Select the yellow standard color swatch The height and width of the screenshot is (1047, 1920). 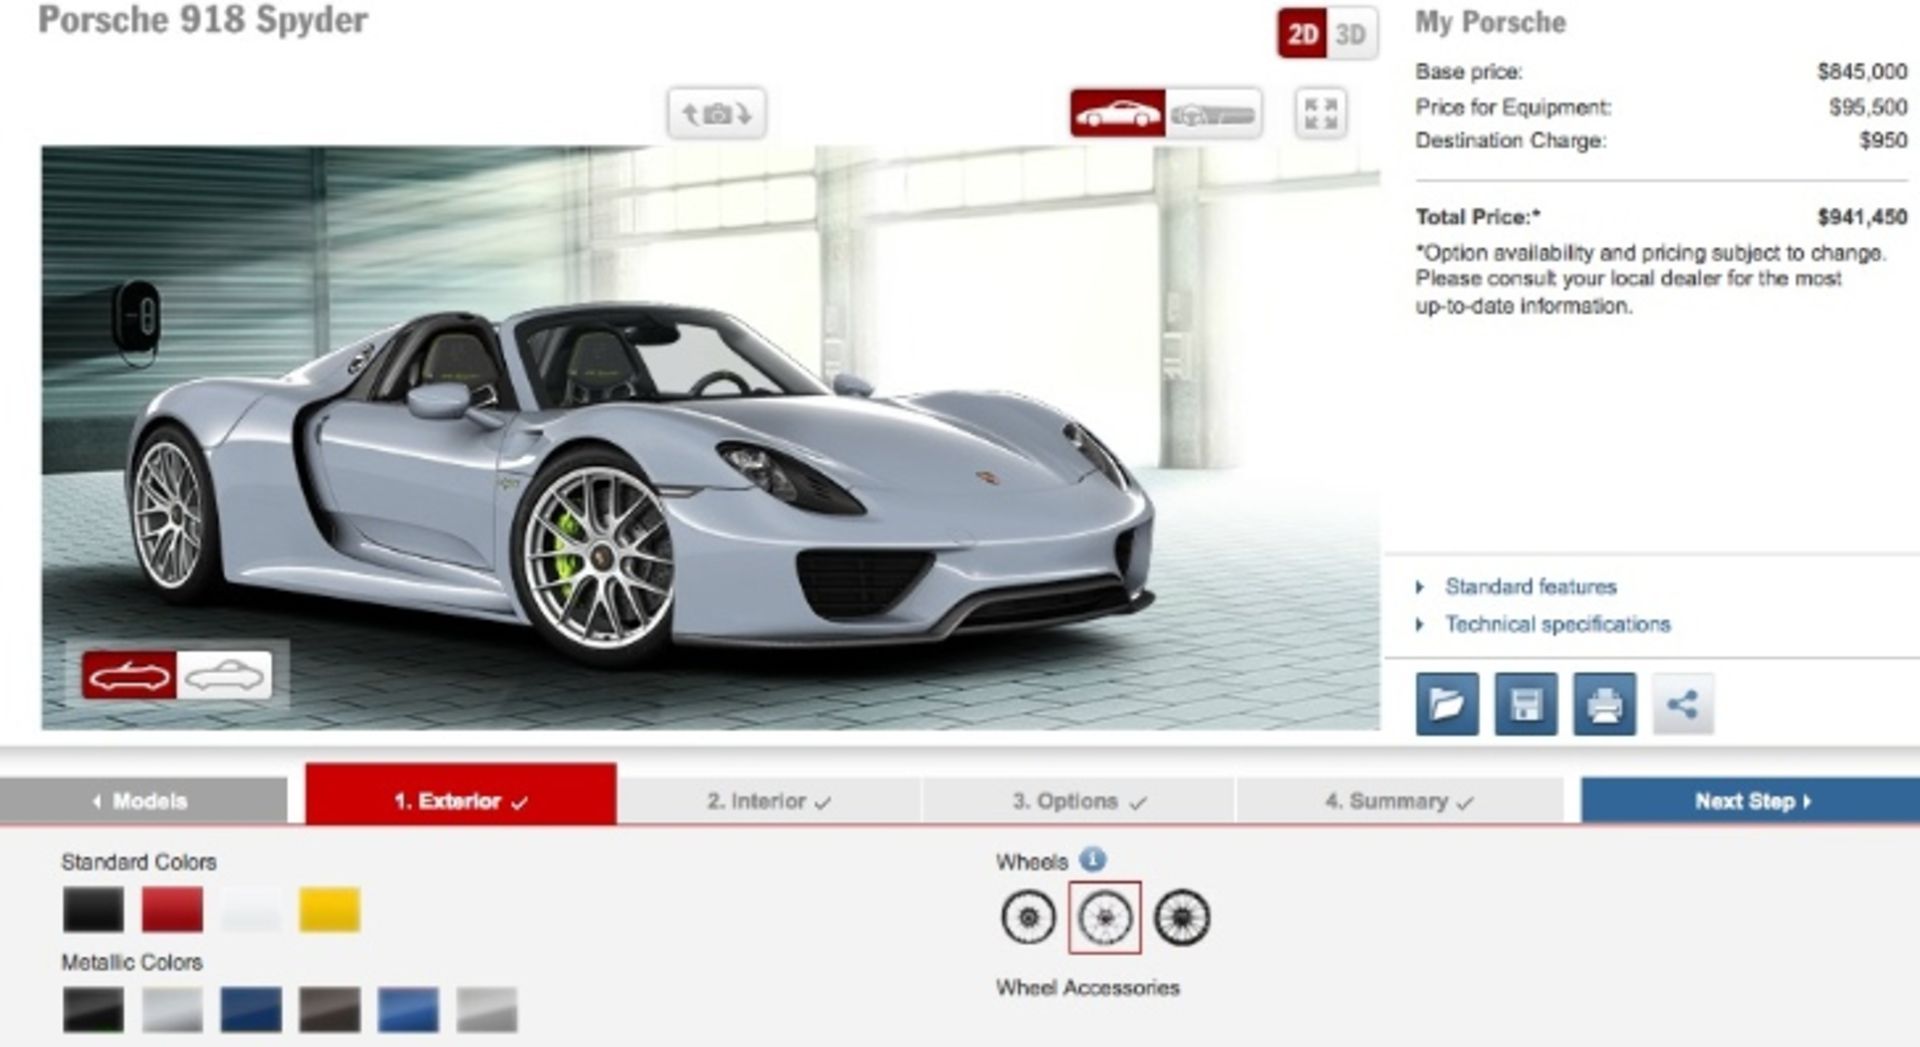coord(329,910)
